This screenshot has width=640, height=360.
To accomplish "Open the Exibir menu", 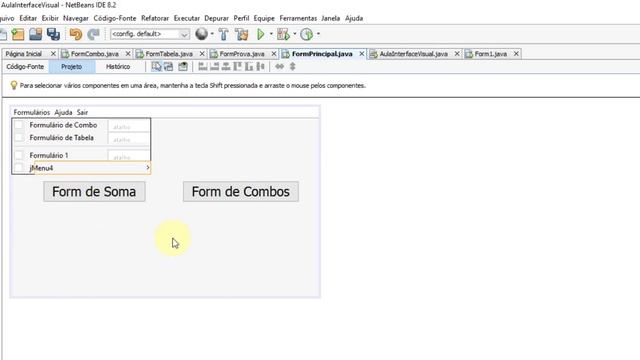I will click(x=50, y=18).
